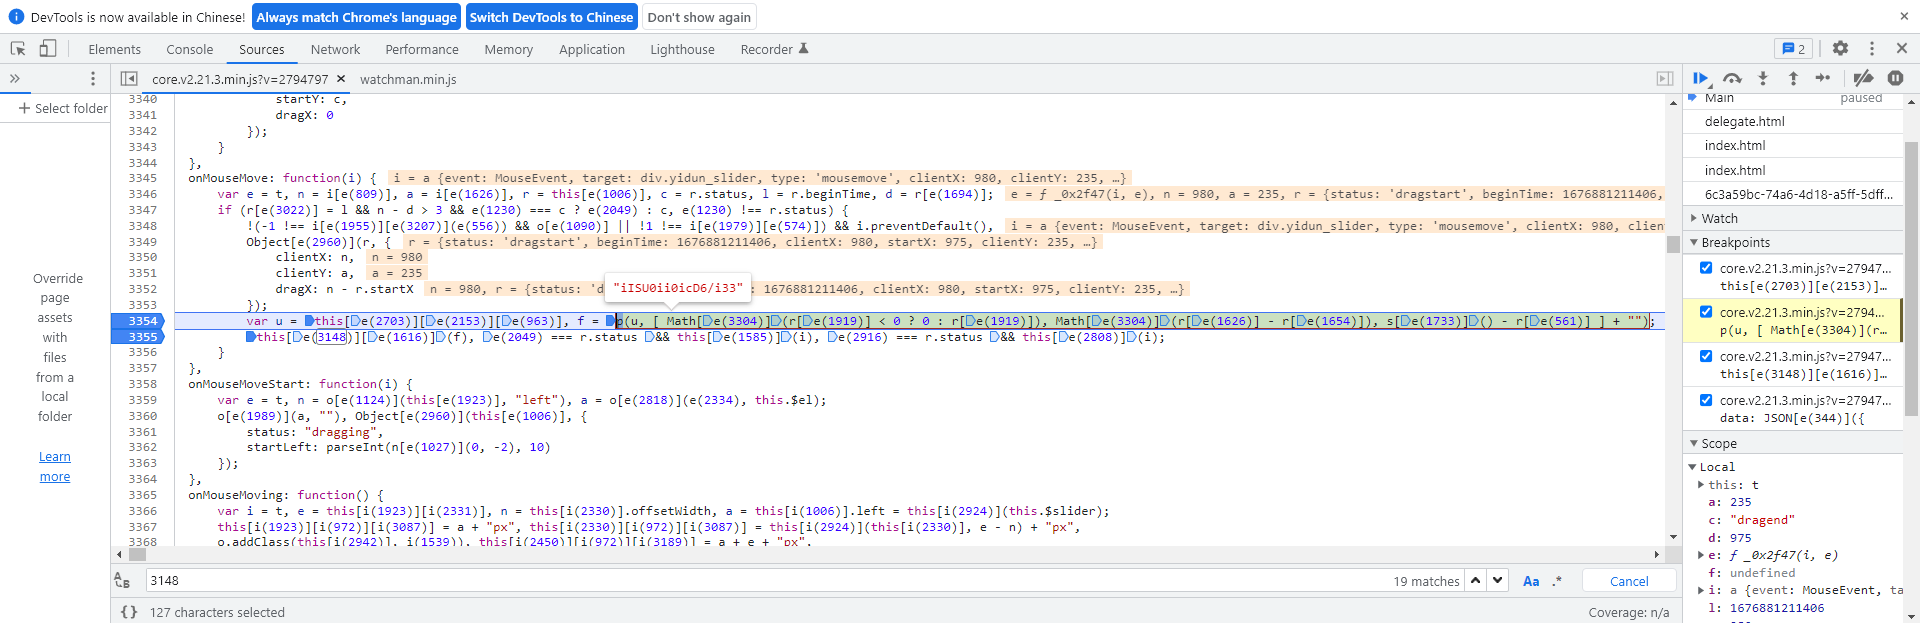Step out of current function
This screenshot has width=1920, height=623.
pyautogui.click(x=1793, y=78)
